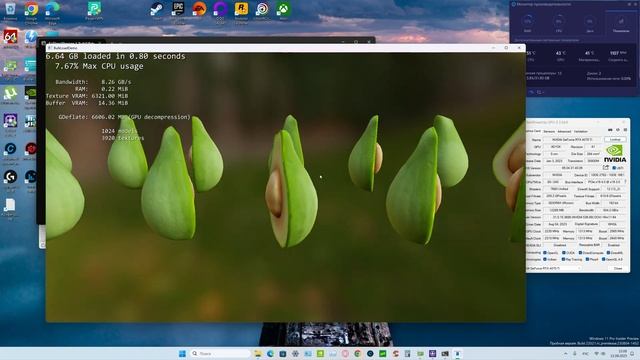Click the refresh icon in the GPU-Z header

(x=618, y=130)
